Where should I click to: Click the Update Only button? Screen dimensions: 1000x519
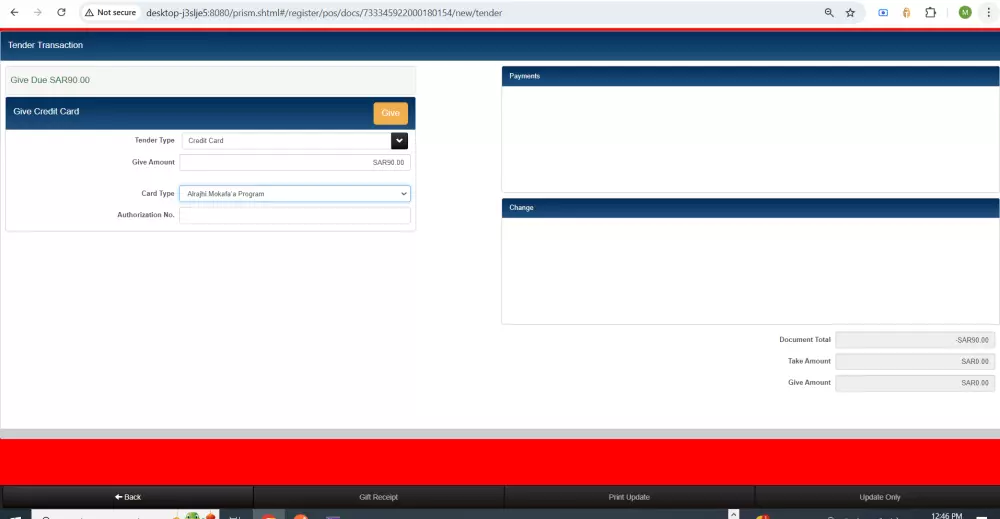[879, 497]
